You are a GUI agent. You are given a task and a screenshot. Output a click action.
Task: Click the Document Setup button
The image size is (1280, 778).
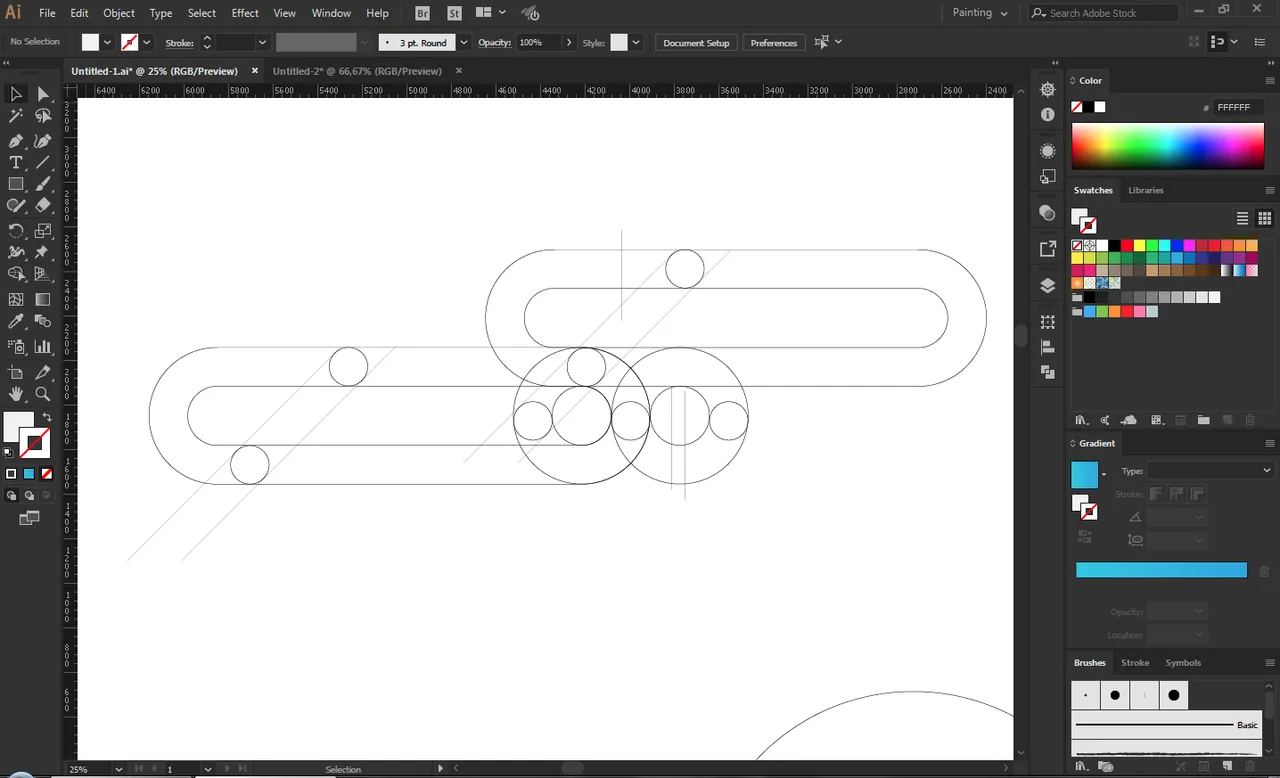(x=697, y=43)
